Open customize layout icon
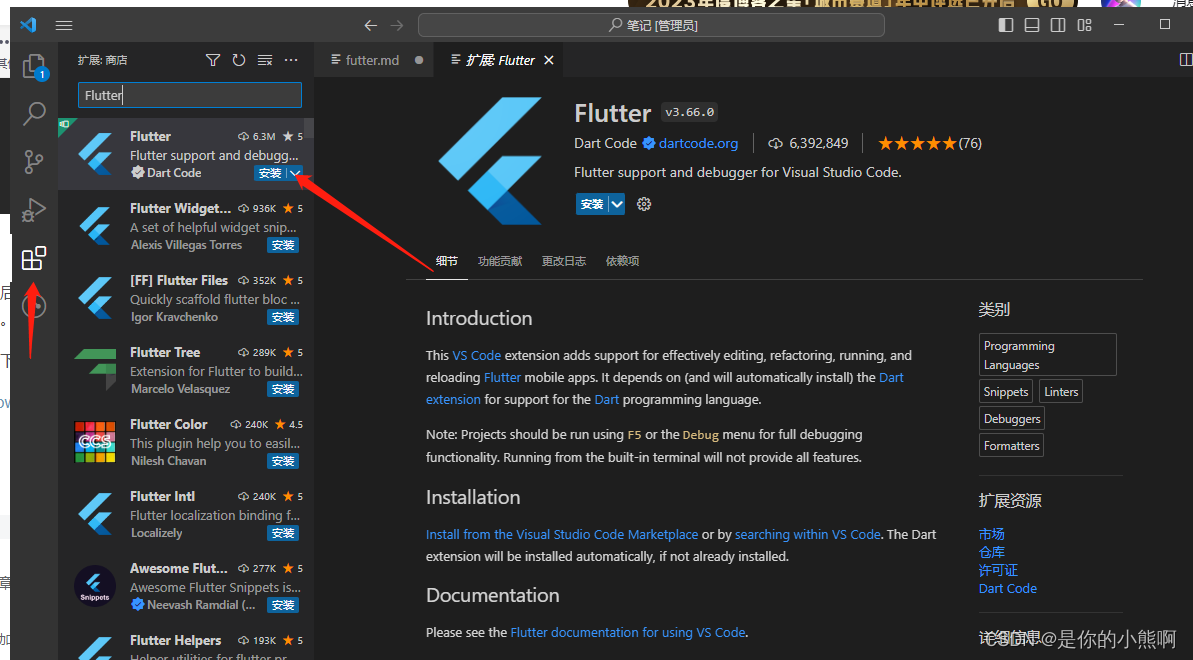This screenshot has height=660, width=1193. click(x=1084, y=25)
